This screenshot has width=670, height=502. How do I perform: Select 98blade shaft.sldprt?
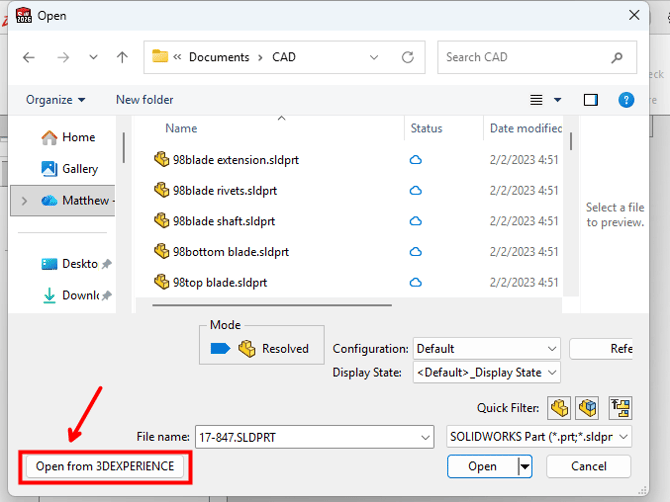pos(223,221)
